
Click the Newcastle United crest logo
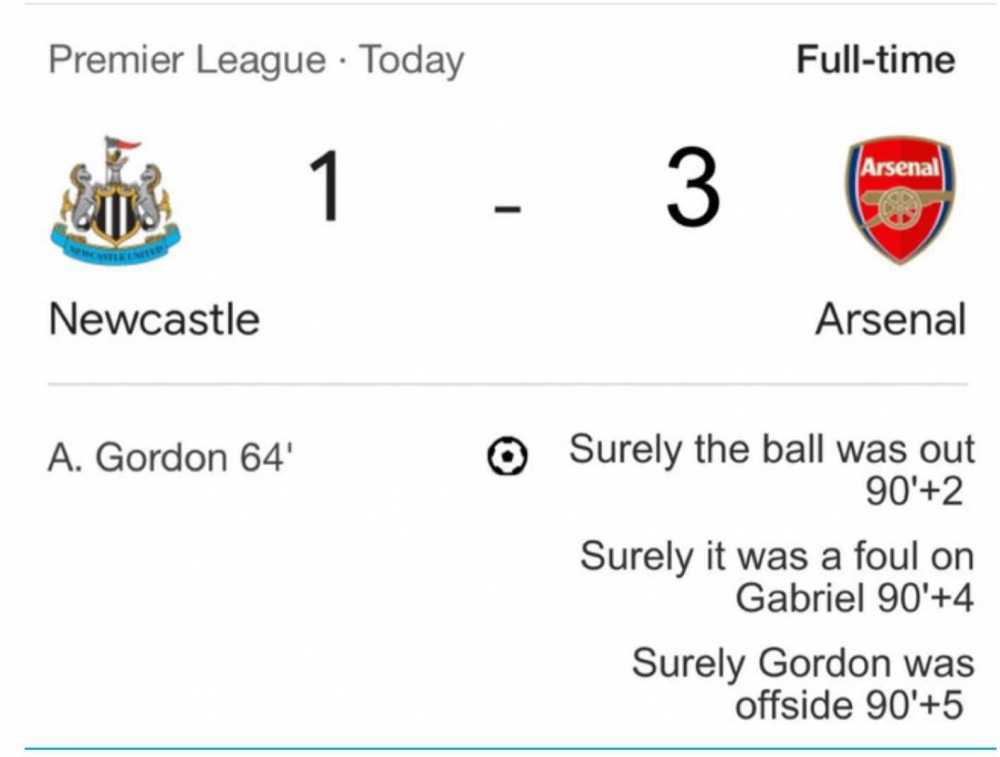tap(115, 200)
